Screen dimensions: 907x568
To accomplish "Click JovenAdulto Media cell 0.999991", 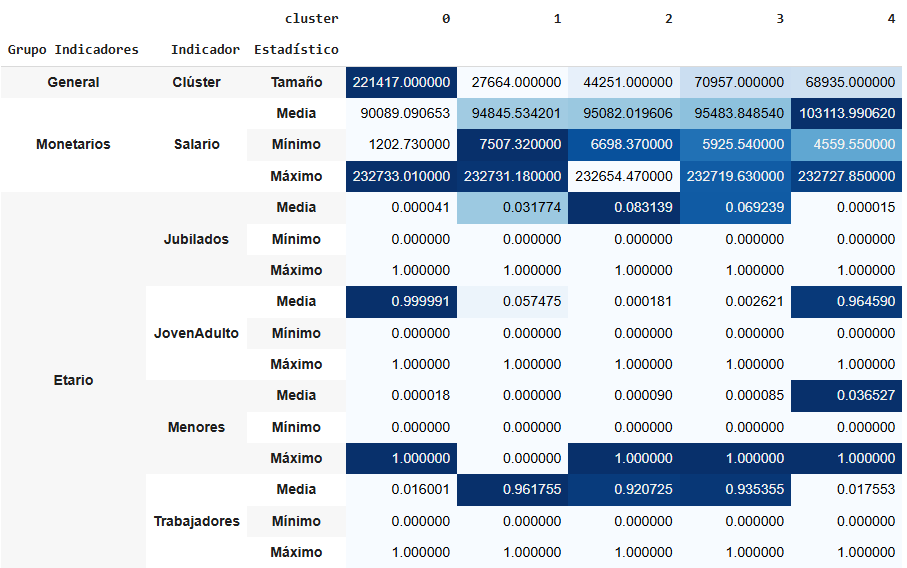I will pyautogui.click(x=401, y=301).
